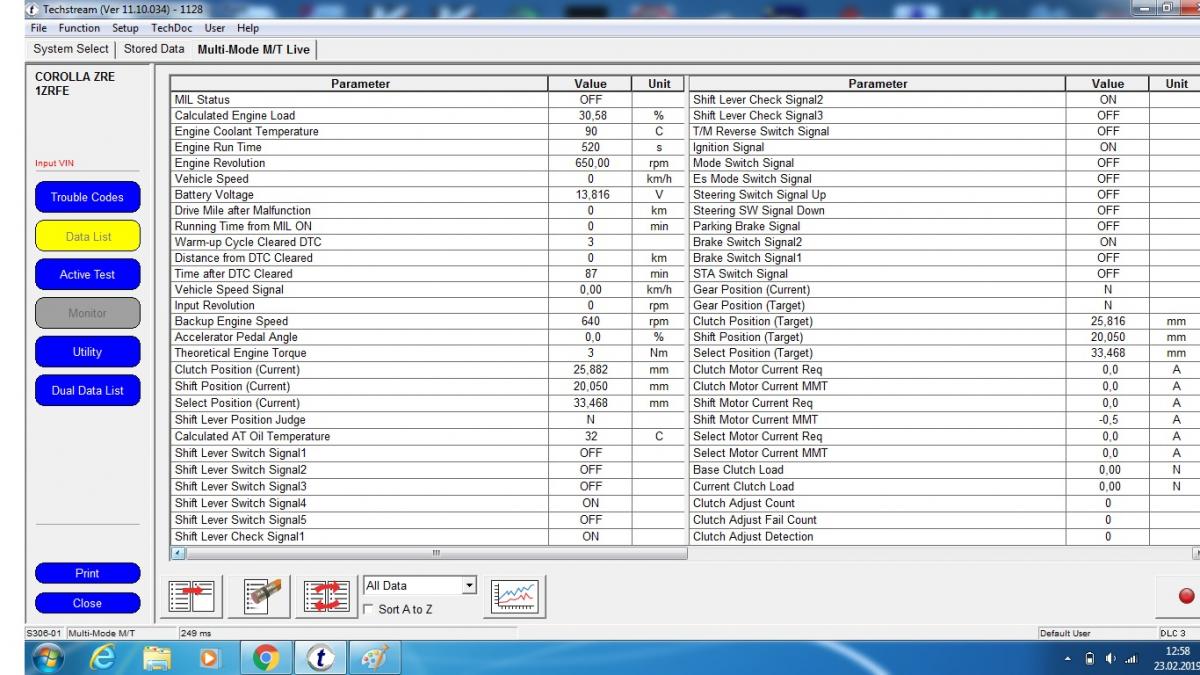Switch to System Select tab
This screenshot has height=675, width=1200.
click(x=71, y=49)
